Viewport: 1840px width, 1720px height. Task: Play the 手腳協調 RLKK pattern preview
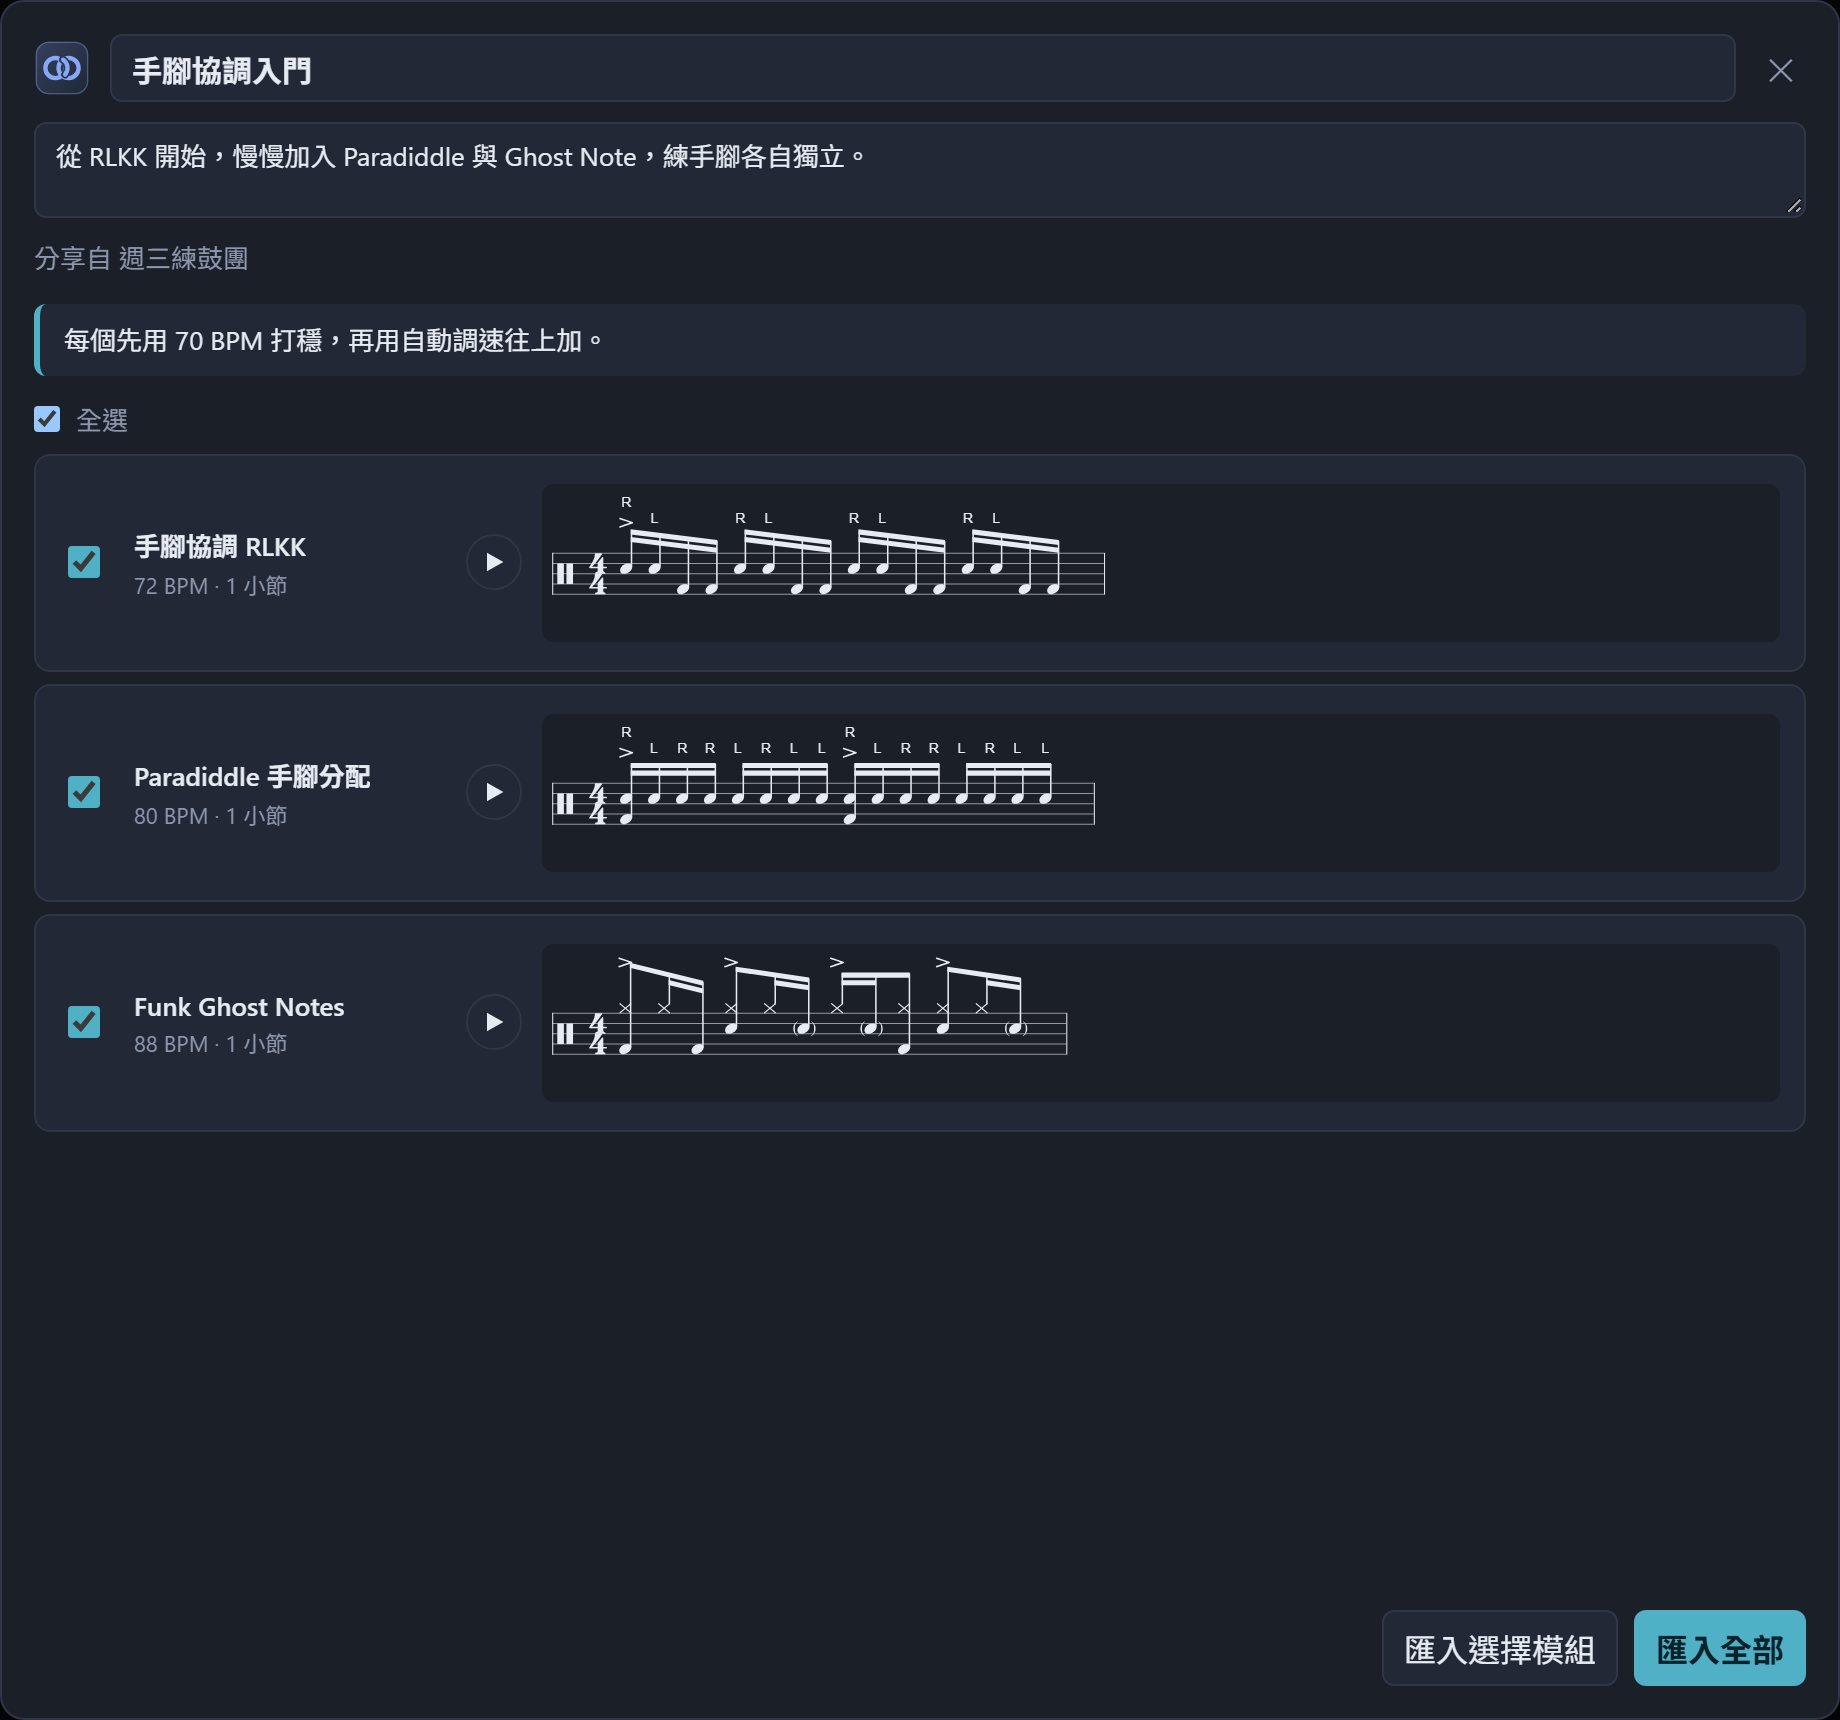(494, 562)
